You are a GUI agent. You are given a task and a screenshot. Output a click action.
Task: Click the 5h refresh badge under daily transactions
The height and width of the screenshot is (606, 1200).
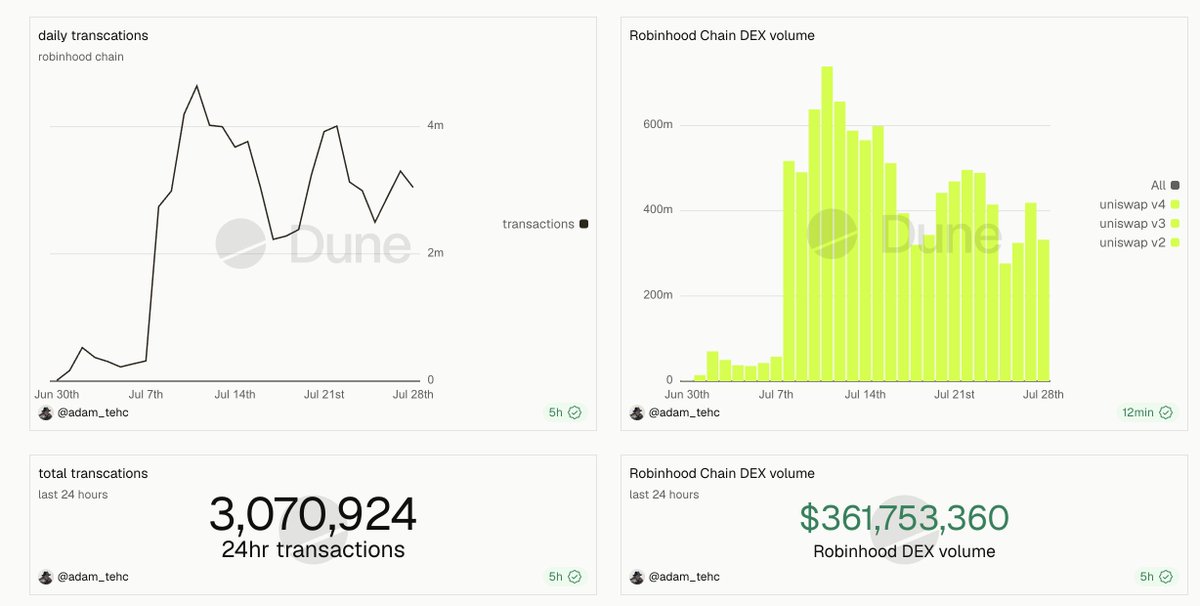pyautogui.click(x=564, y=412)
